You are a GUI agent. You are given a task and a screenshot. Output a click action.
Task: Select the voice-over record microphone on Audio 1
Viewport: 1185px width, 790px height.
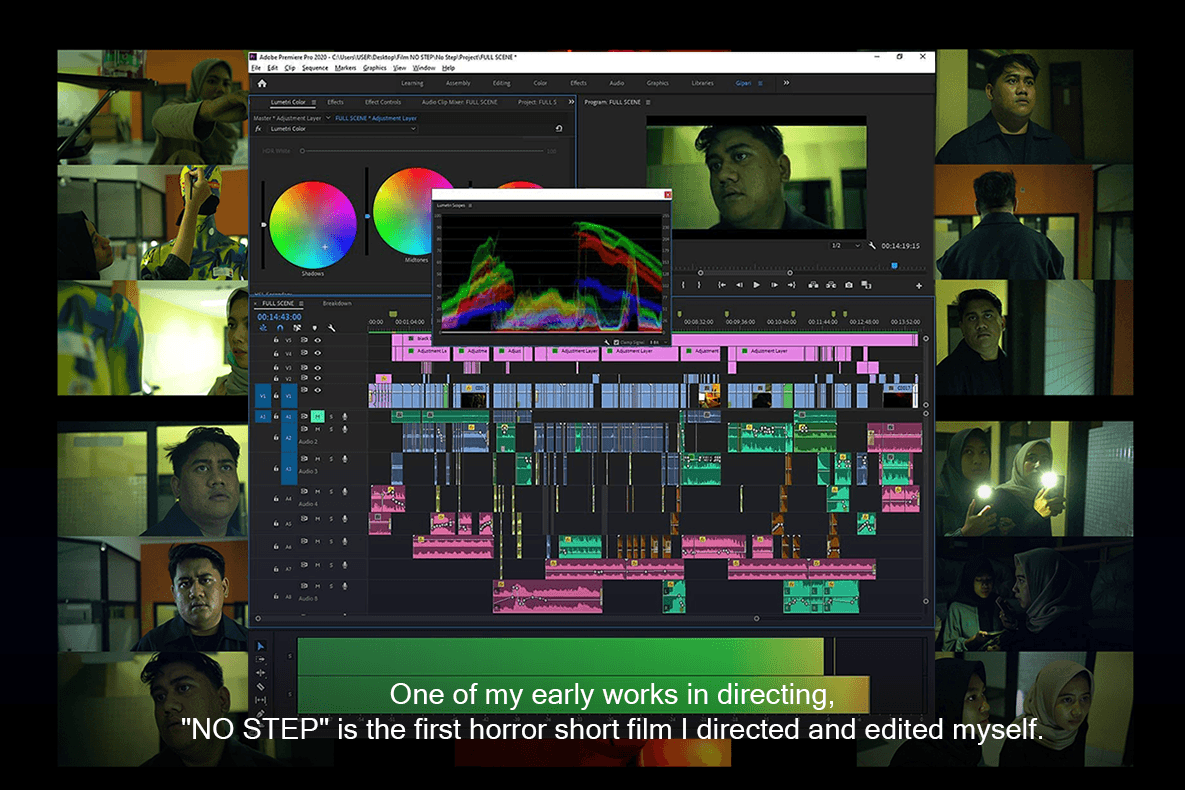click(x=344, y=417)
